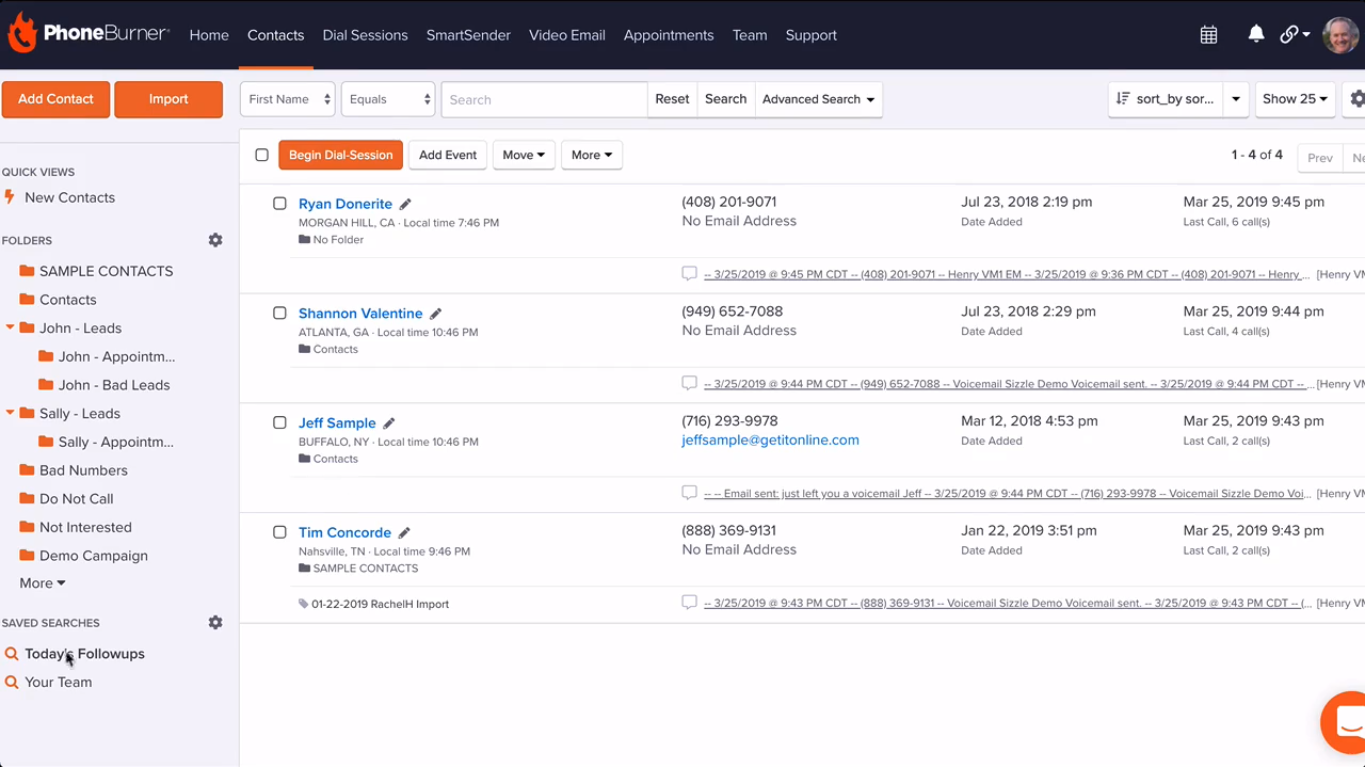Viewport: 1365px width, 767px height.
Task: Click the Begin Dial-Session button
Action: 340,155
